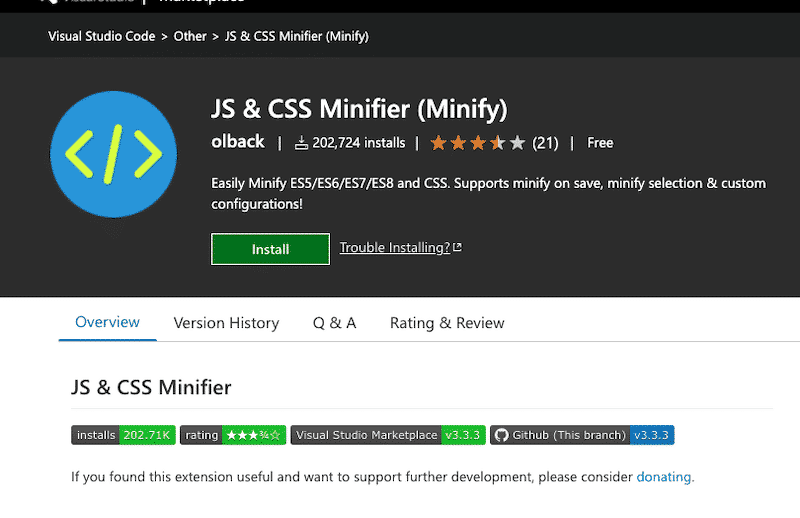Click the Other category breadcrumb
Screen dimensions: 800x518
190,36
